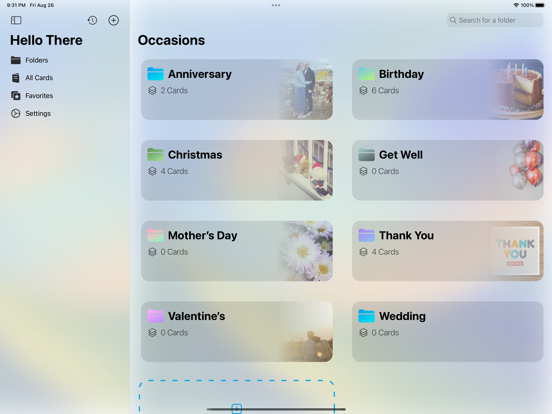
Task: Click the "6 Cards" count text
Action: [x=385, y=90]
